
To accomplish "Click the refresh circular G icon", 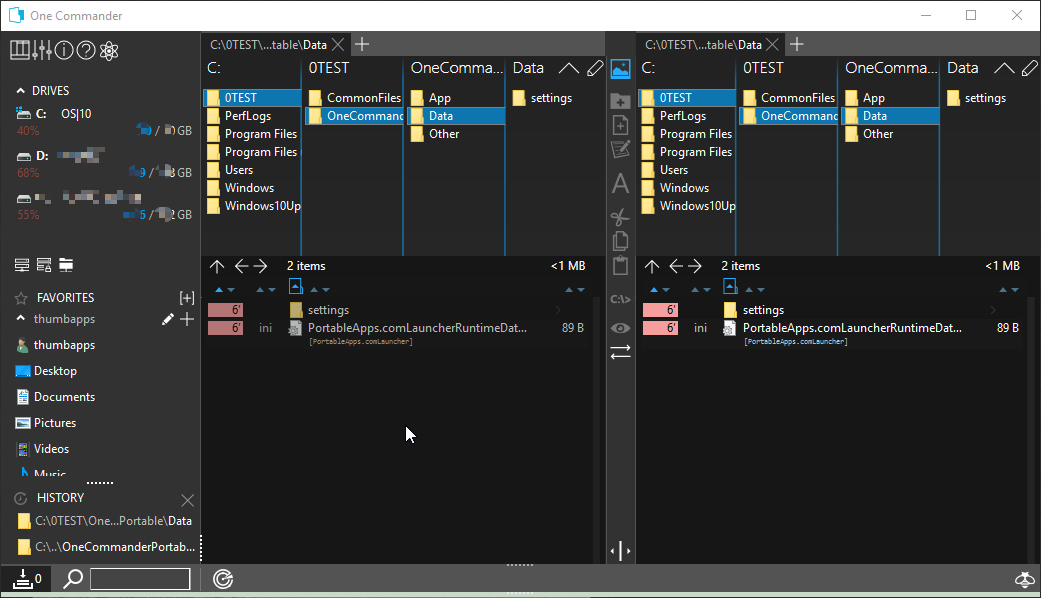I will (223, 579).
